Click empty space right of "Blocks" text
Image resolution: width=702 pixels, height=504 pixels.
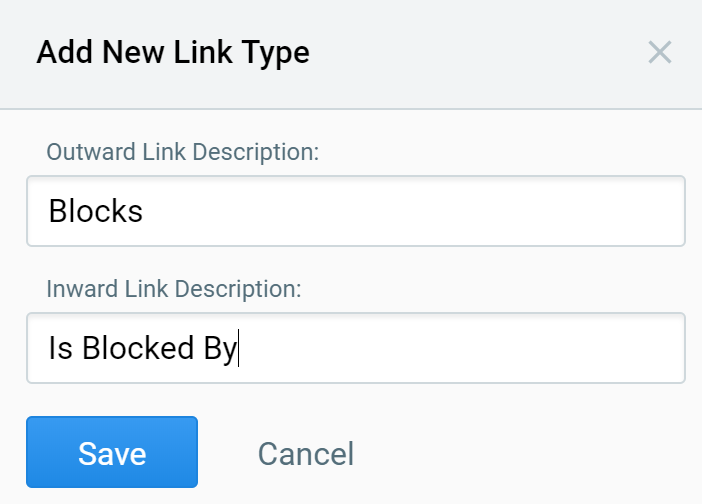pos(420,211)
